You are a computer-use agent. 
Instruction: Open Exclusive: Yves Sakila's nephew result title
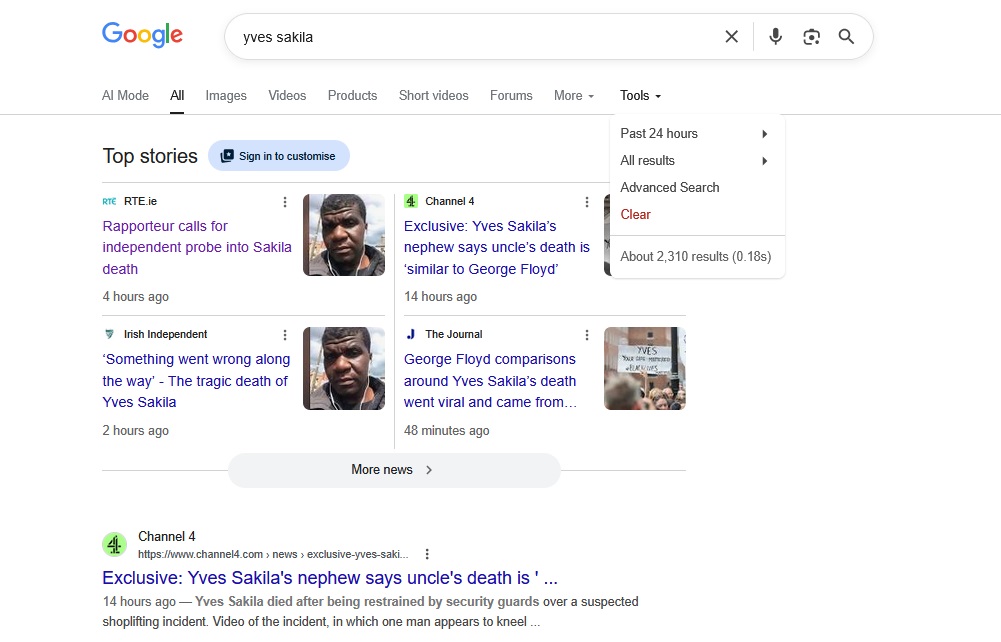click(330, 578)
